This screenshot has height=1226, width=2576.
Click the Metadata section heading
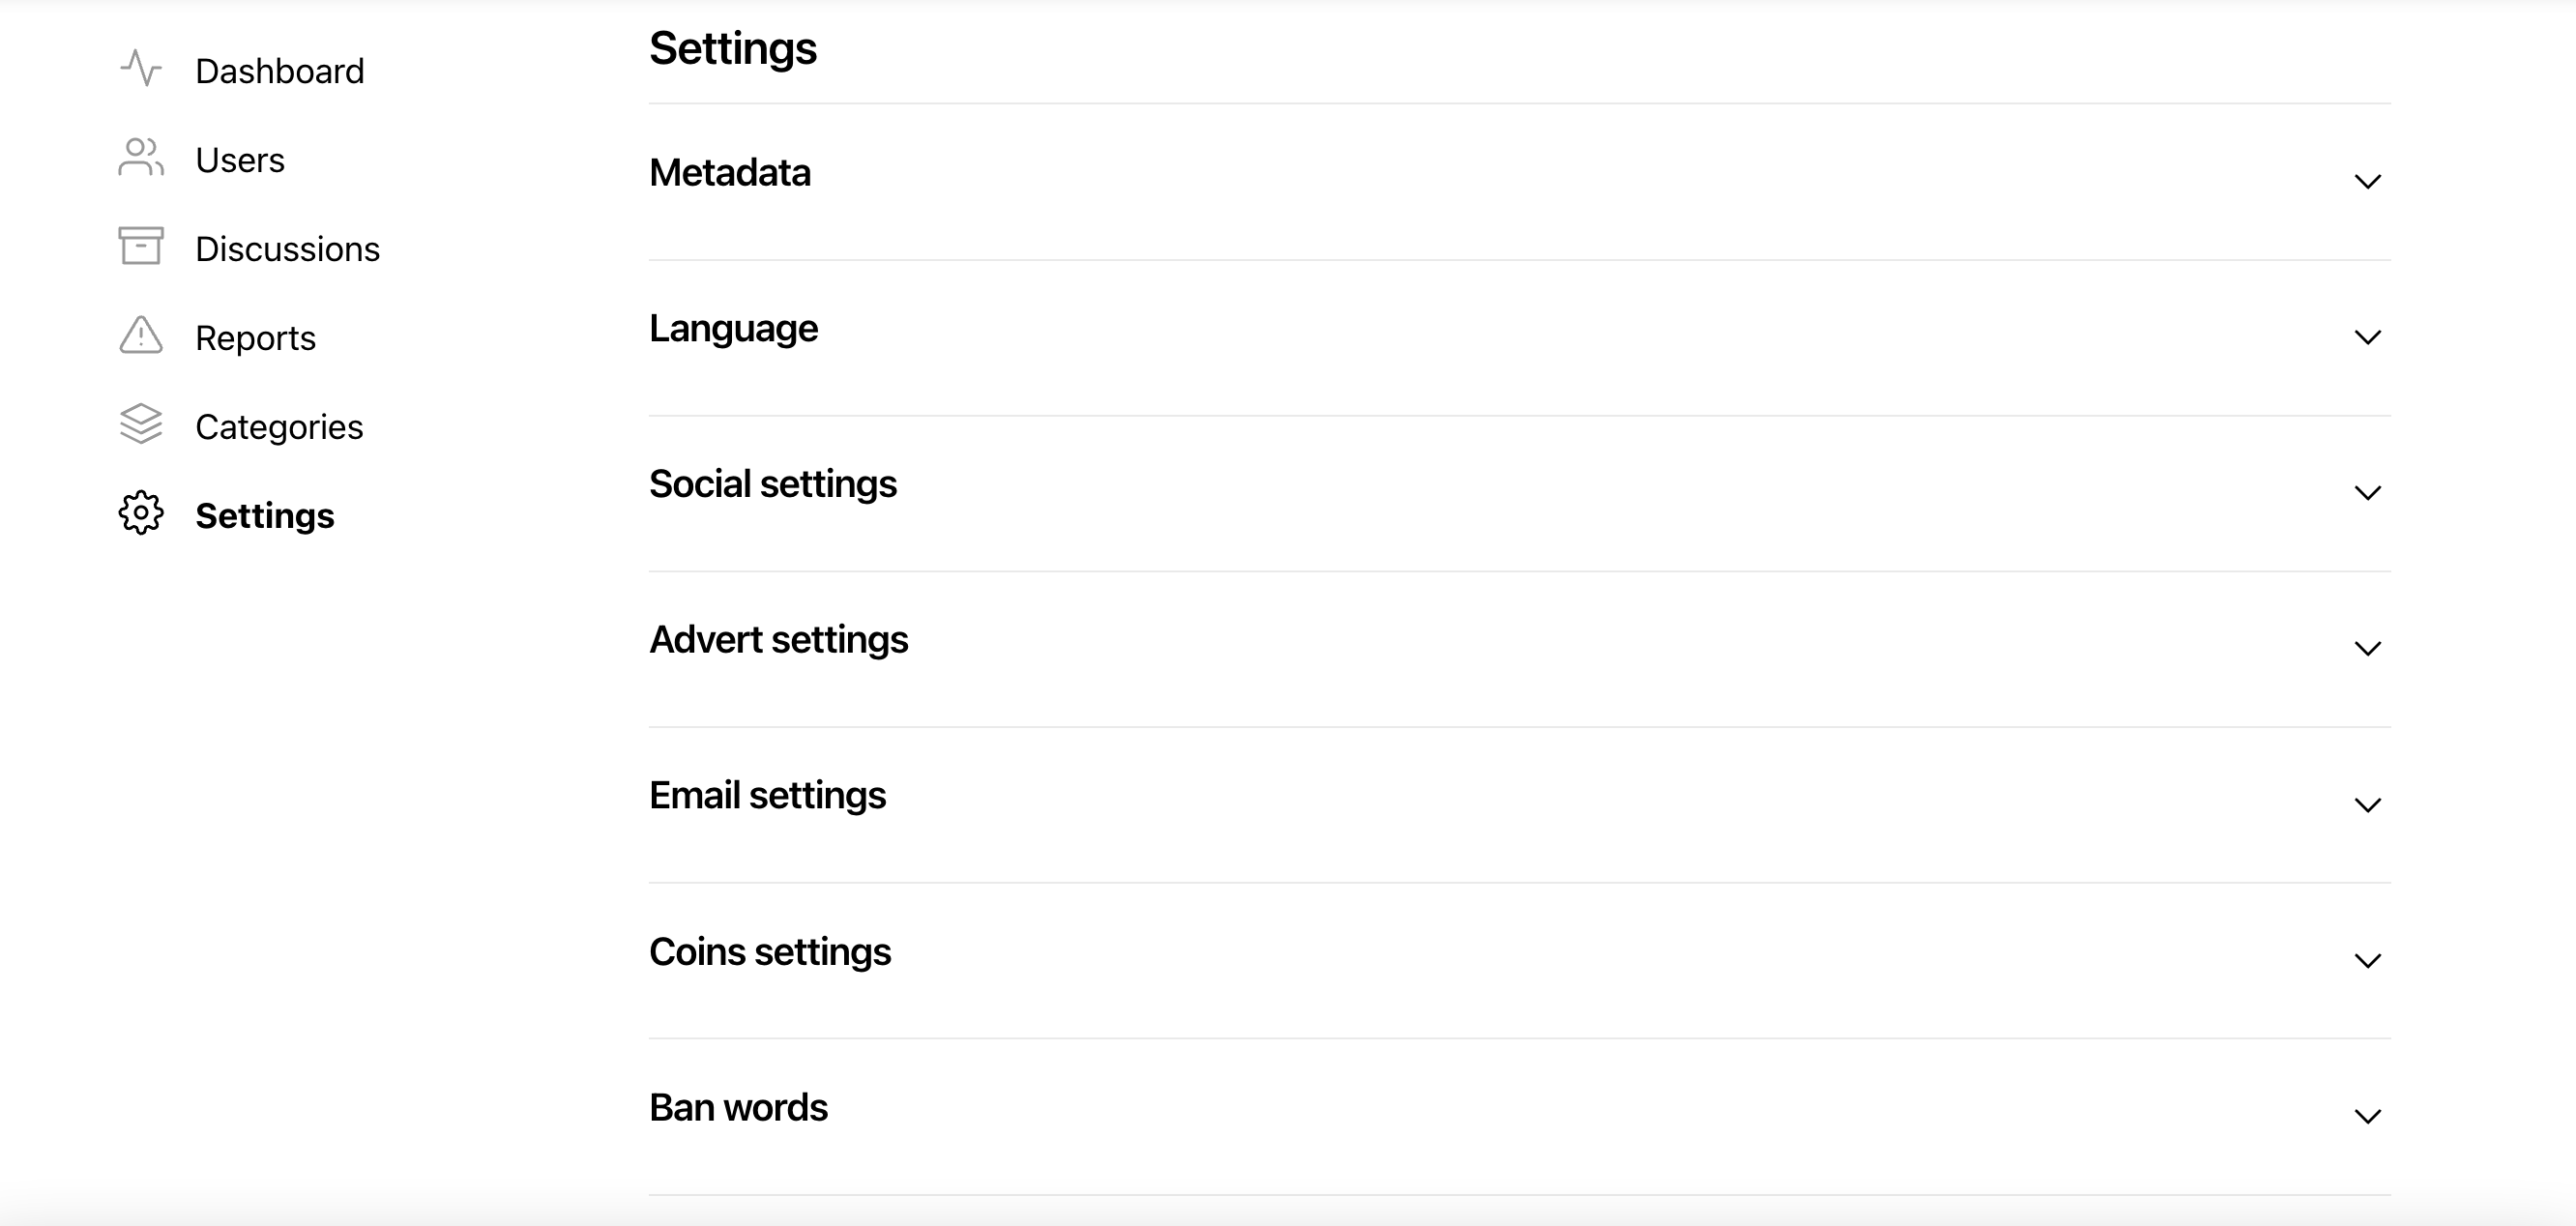[730, 173]
